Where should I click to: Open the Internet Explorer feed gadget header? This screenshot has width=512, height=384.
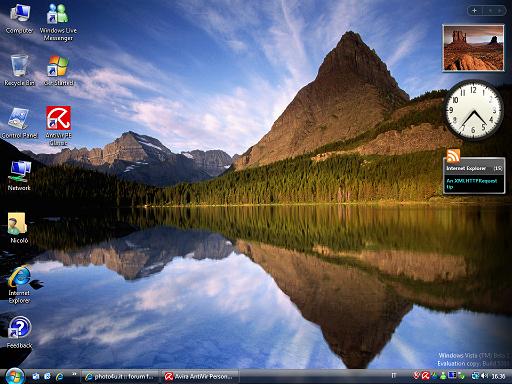[x=474, y=169]
